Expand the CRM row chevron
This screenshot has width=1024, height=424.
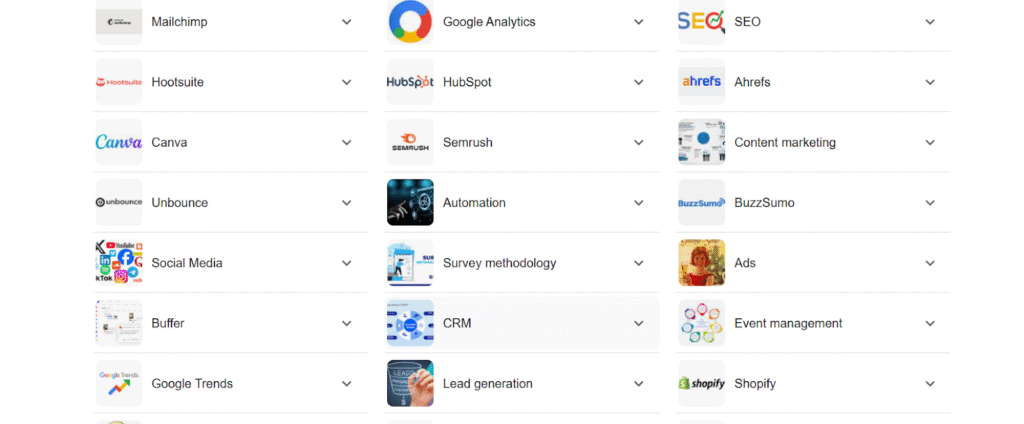(639, 323)
